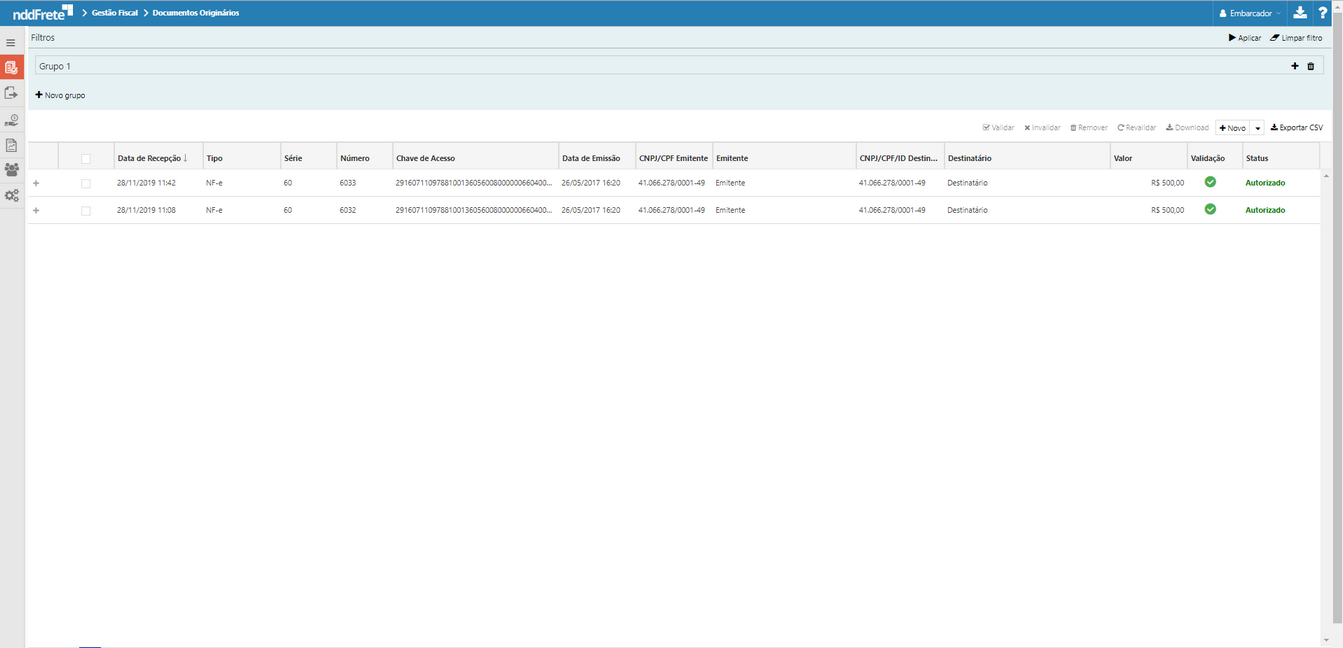Expand the row received at 28/11/2019 11:42
This screenshot has height=648, width=1343.
36,183
